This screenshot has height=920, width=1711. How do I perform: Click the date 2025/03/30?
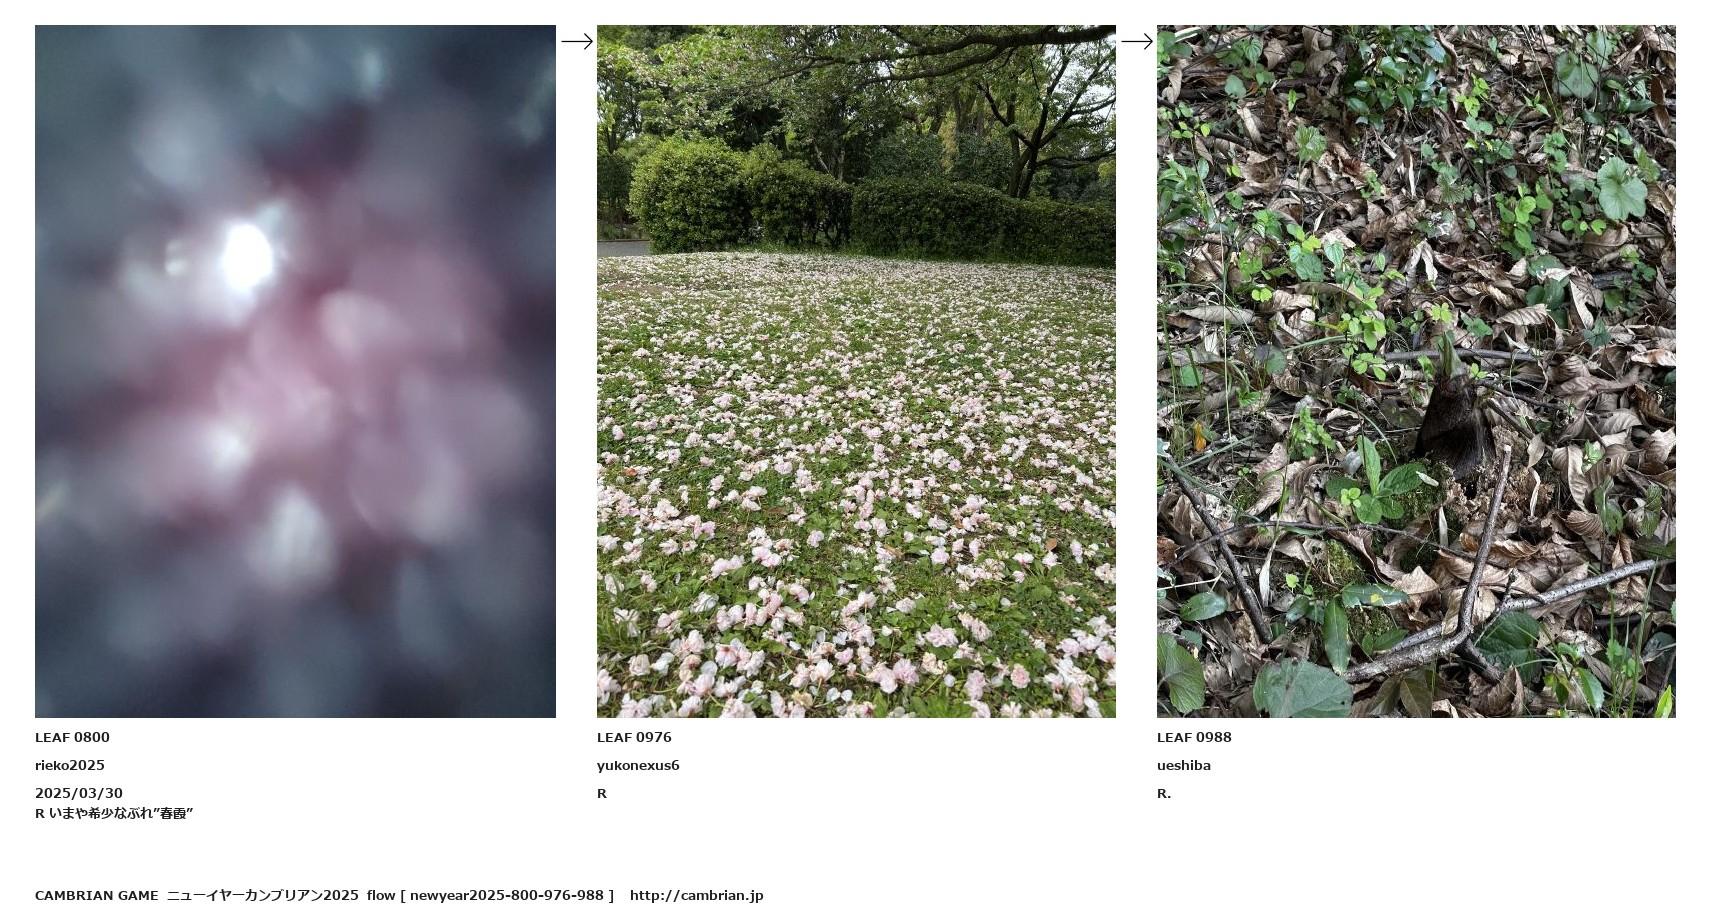click(79, 793)
